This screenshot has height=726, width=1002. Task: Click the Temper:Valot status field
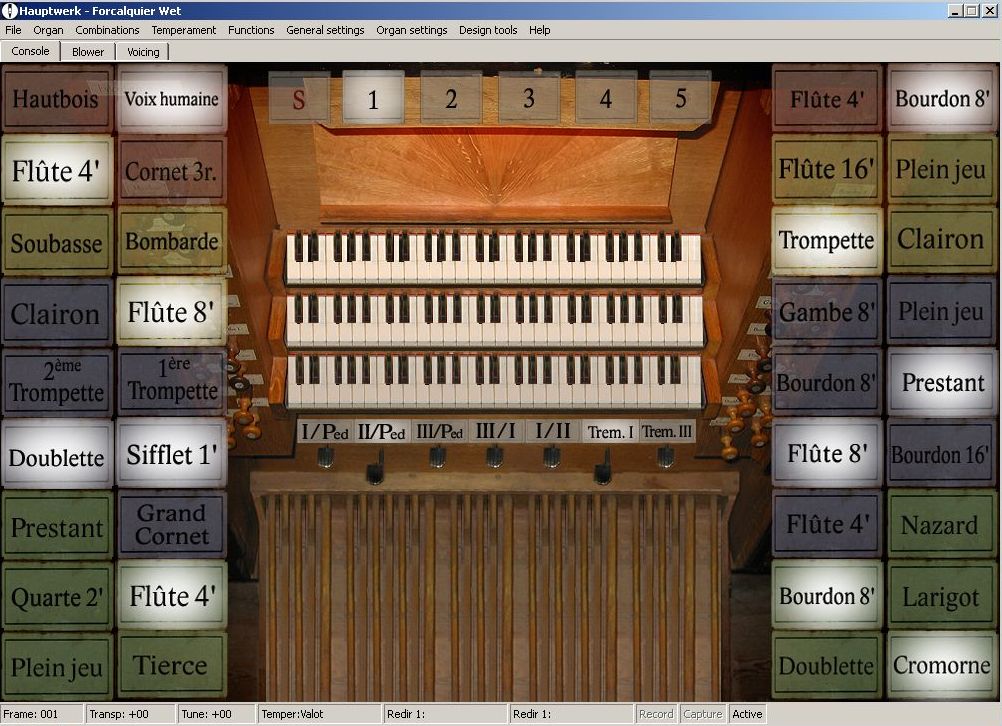(318, 714)
